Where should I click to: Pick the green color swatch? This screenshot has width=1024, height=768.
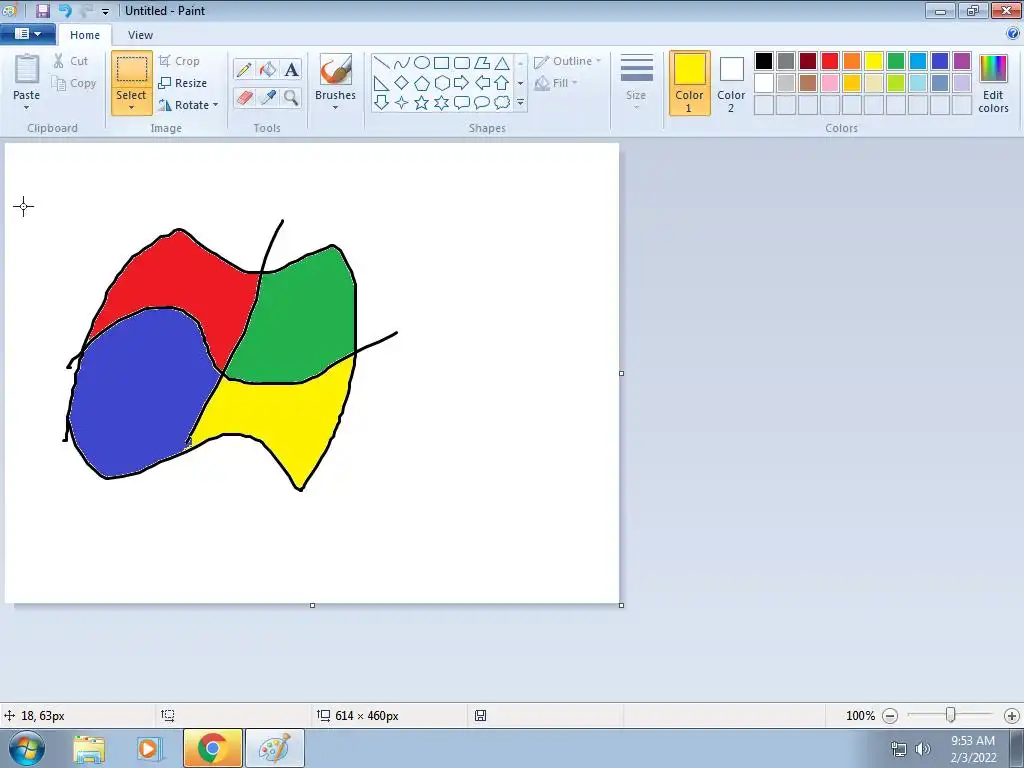(x=896, y=61)
